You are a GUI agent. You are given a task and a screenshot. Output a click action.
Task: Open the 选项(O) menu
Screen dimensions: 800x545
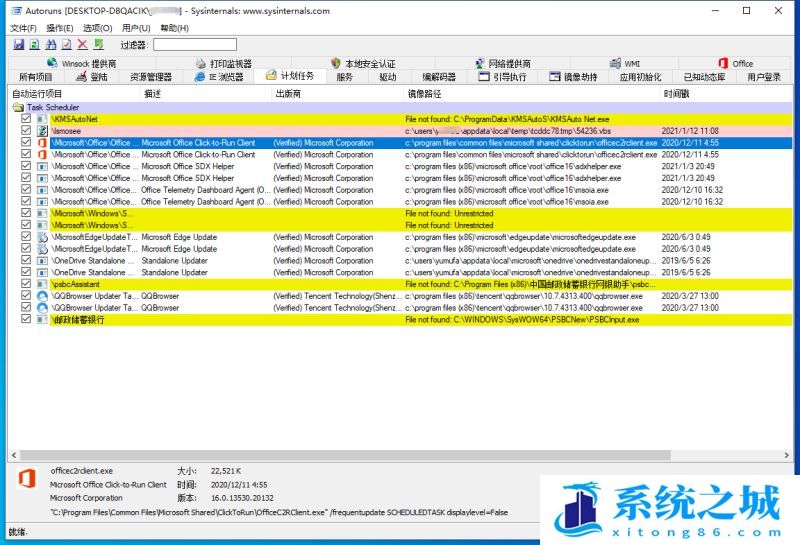pos(97,28)
